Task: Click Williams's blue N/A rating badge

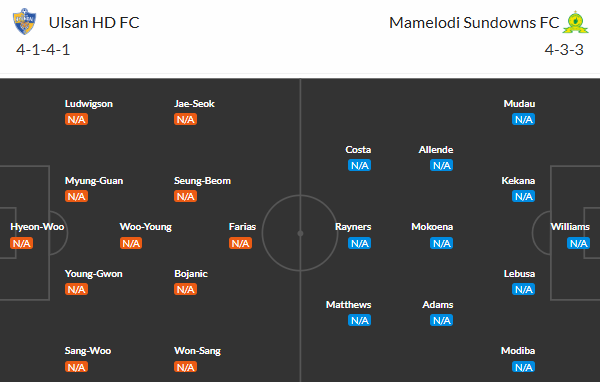Action: [x=578, y=243]
